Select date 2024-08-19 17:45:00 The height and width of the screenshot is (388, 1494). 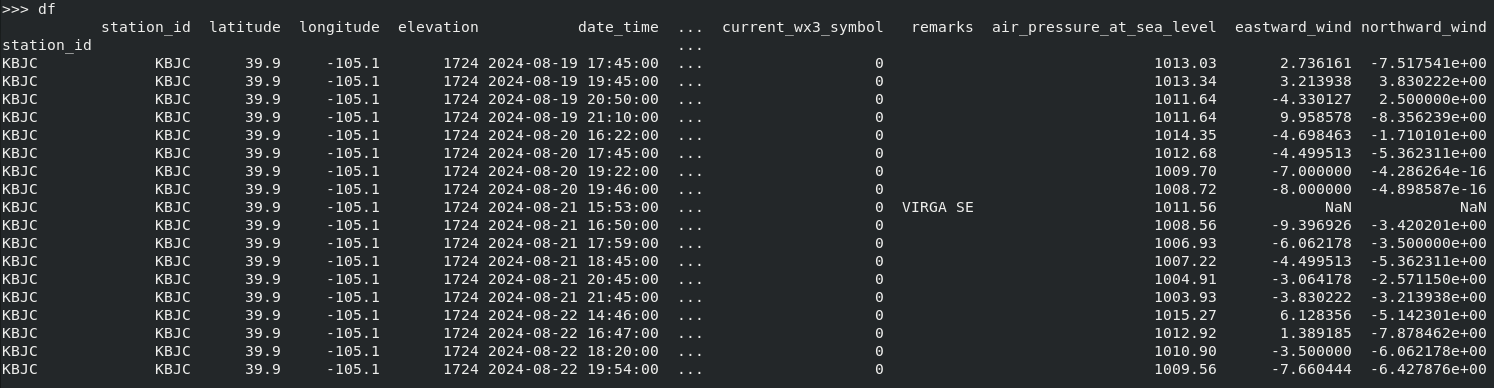pos(573,63)
